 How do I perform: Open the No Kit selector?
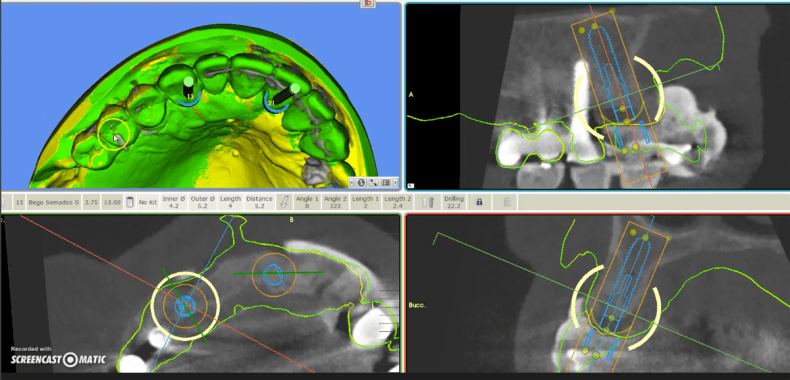148,202
